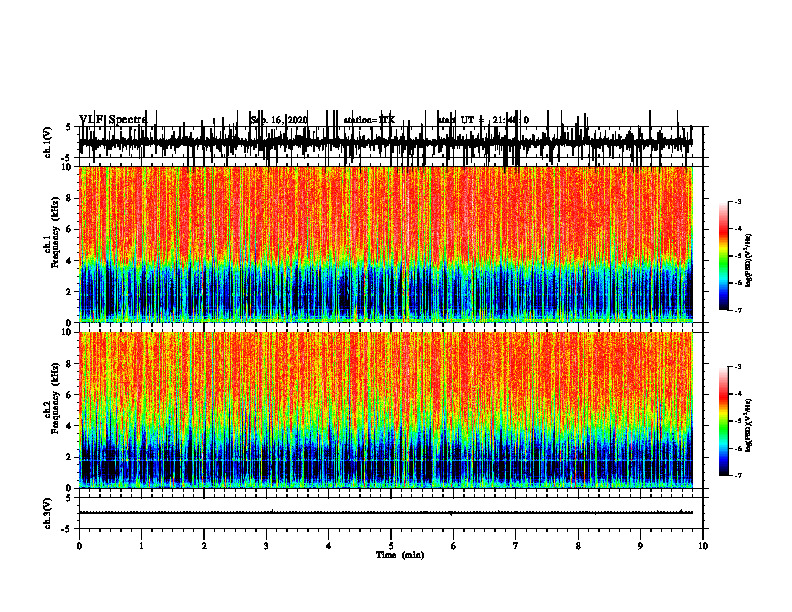Click the '2' kHz tick on ch.2 spectrogram
Image resolution: width=792 pixels, height=612 pixels.
pyautogui.click(x=69, y=457)
